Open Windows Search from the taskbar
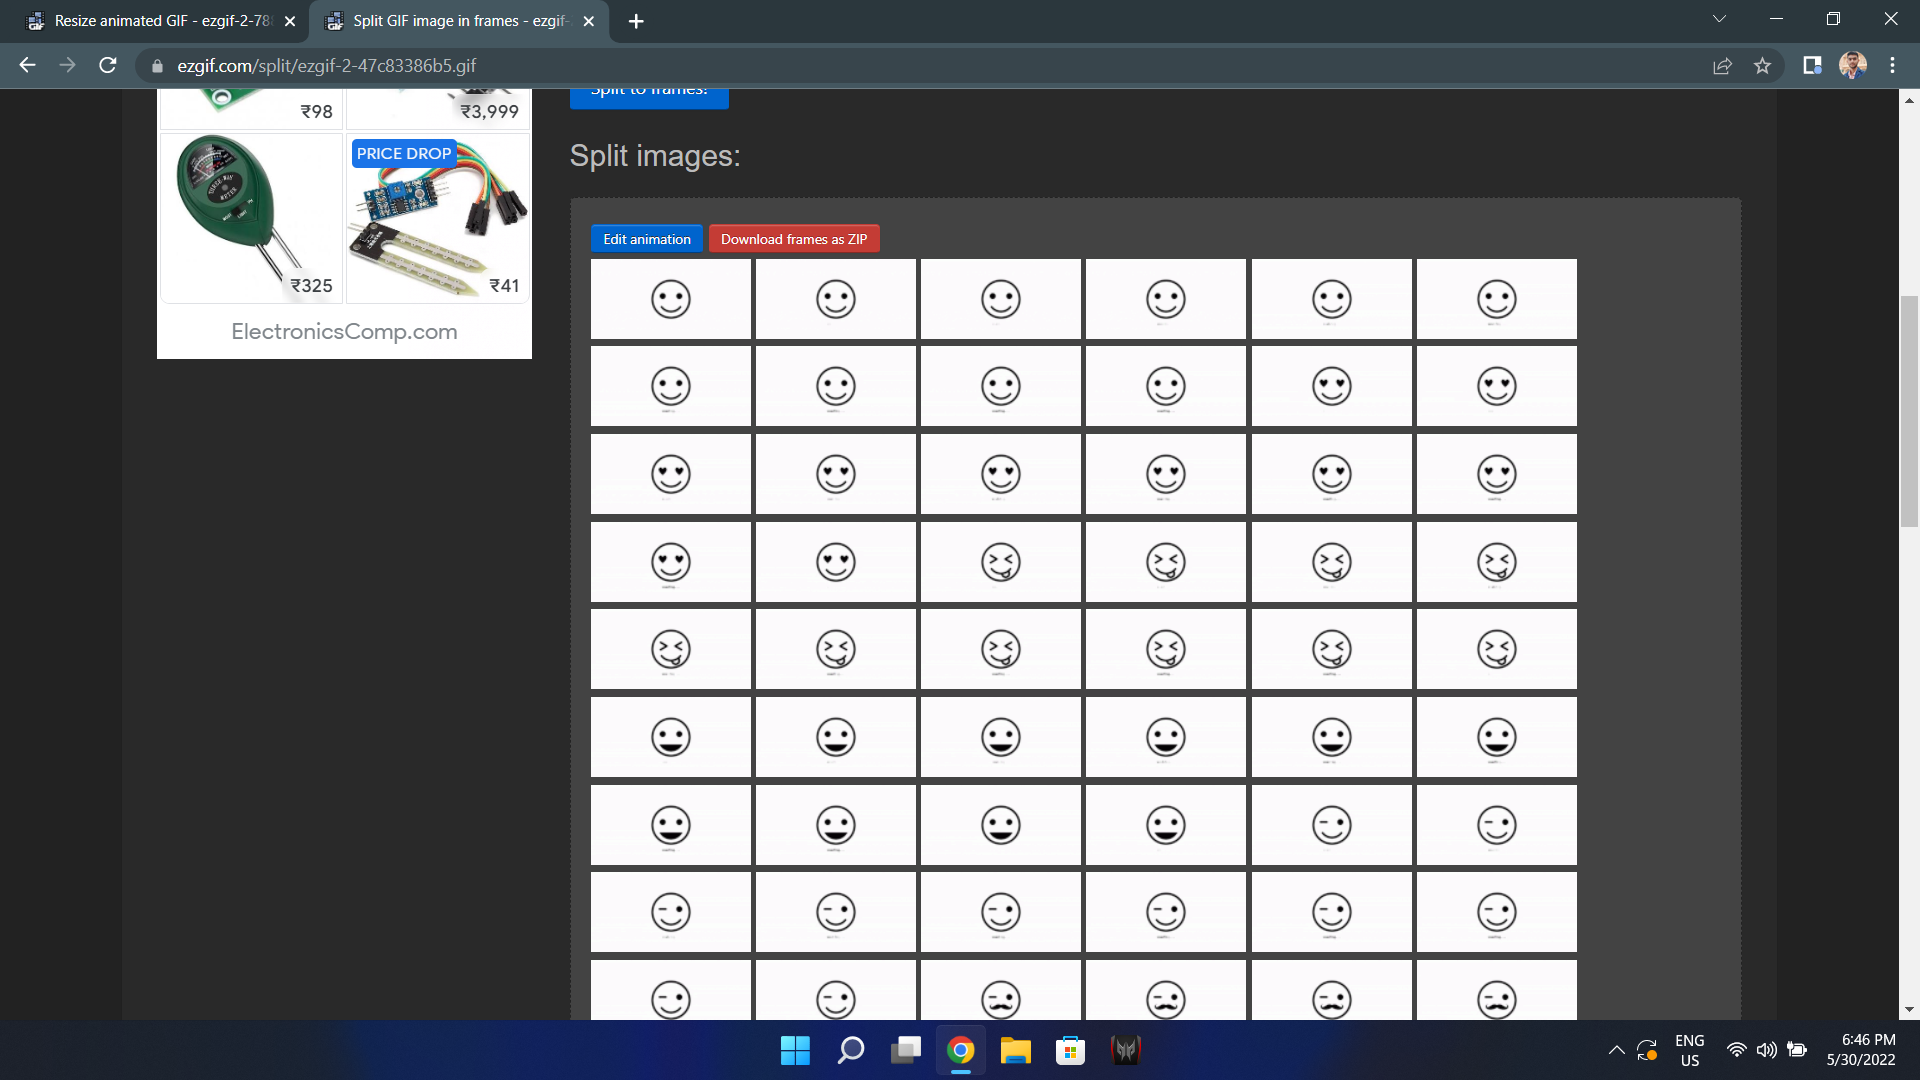Image resolution: width=1920 pixels, height=1080 pixels. [850, 1051]
